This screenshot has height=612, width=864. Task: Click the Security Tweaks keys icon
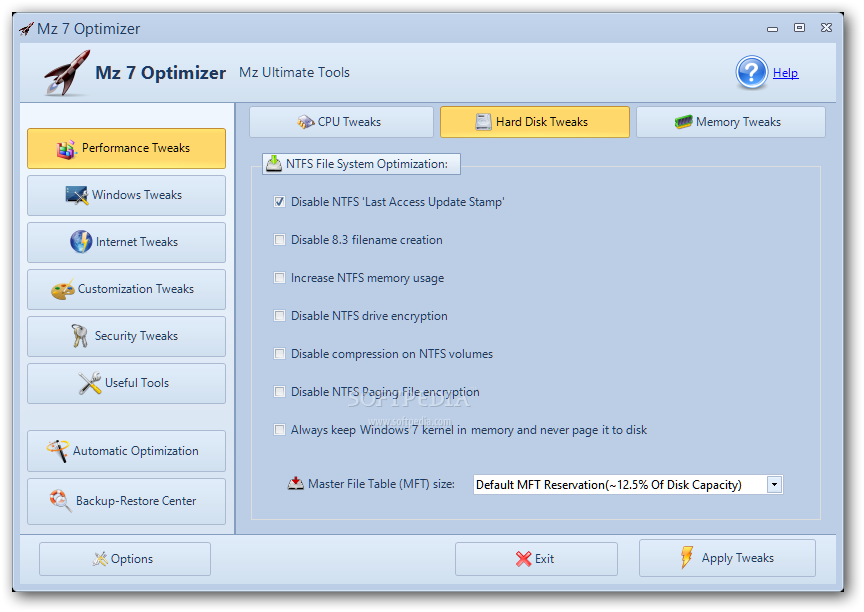[80, 336]
